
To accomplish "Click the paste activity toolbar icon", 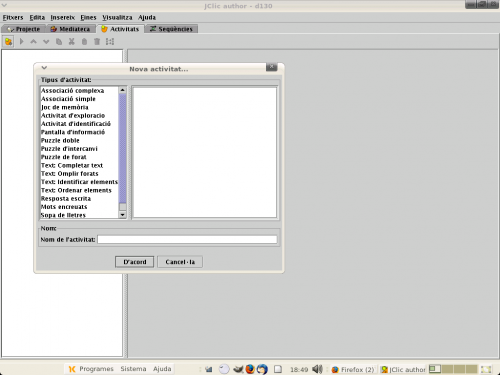I will click(x=84, y=42).
